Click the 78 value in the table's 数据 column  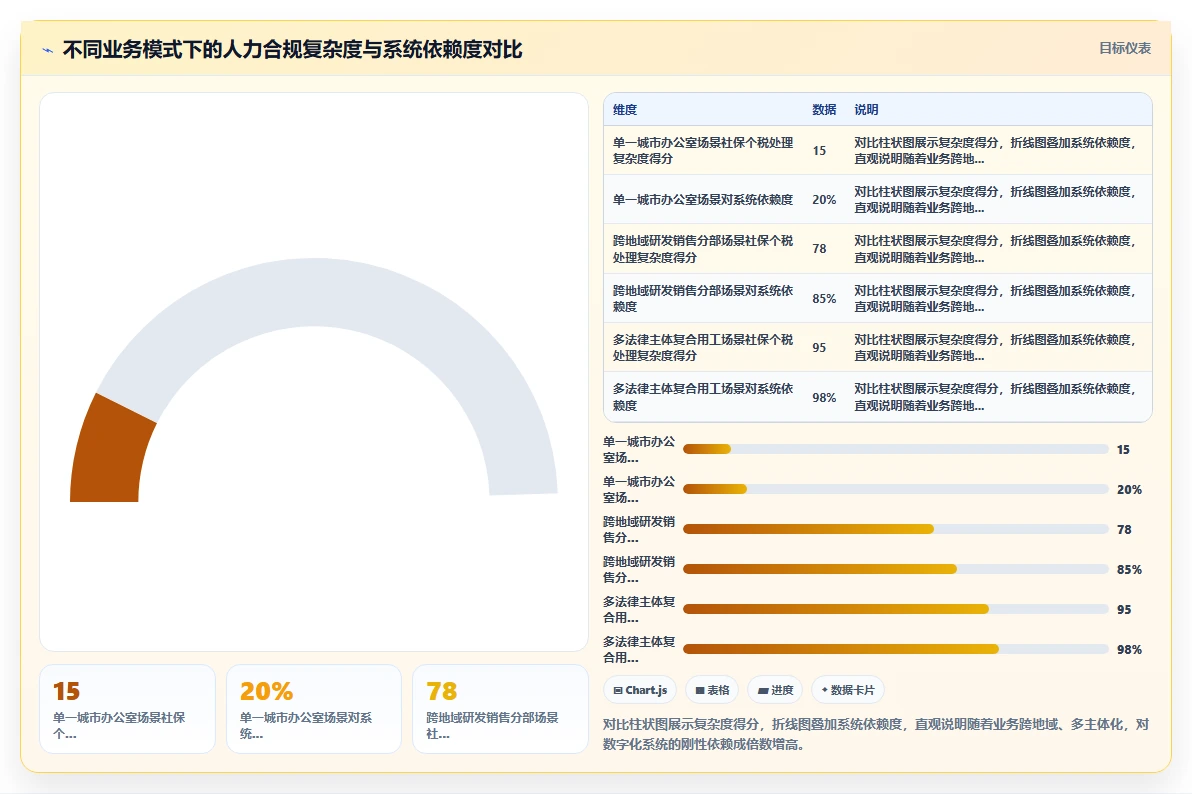point(819,249)
